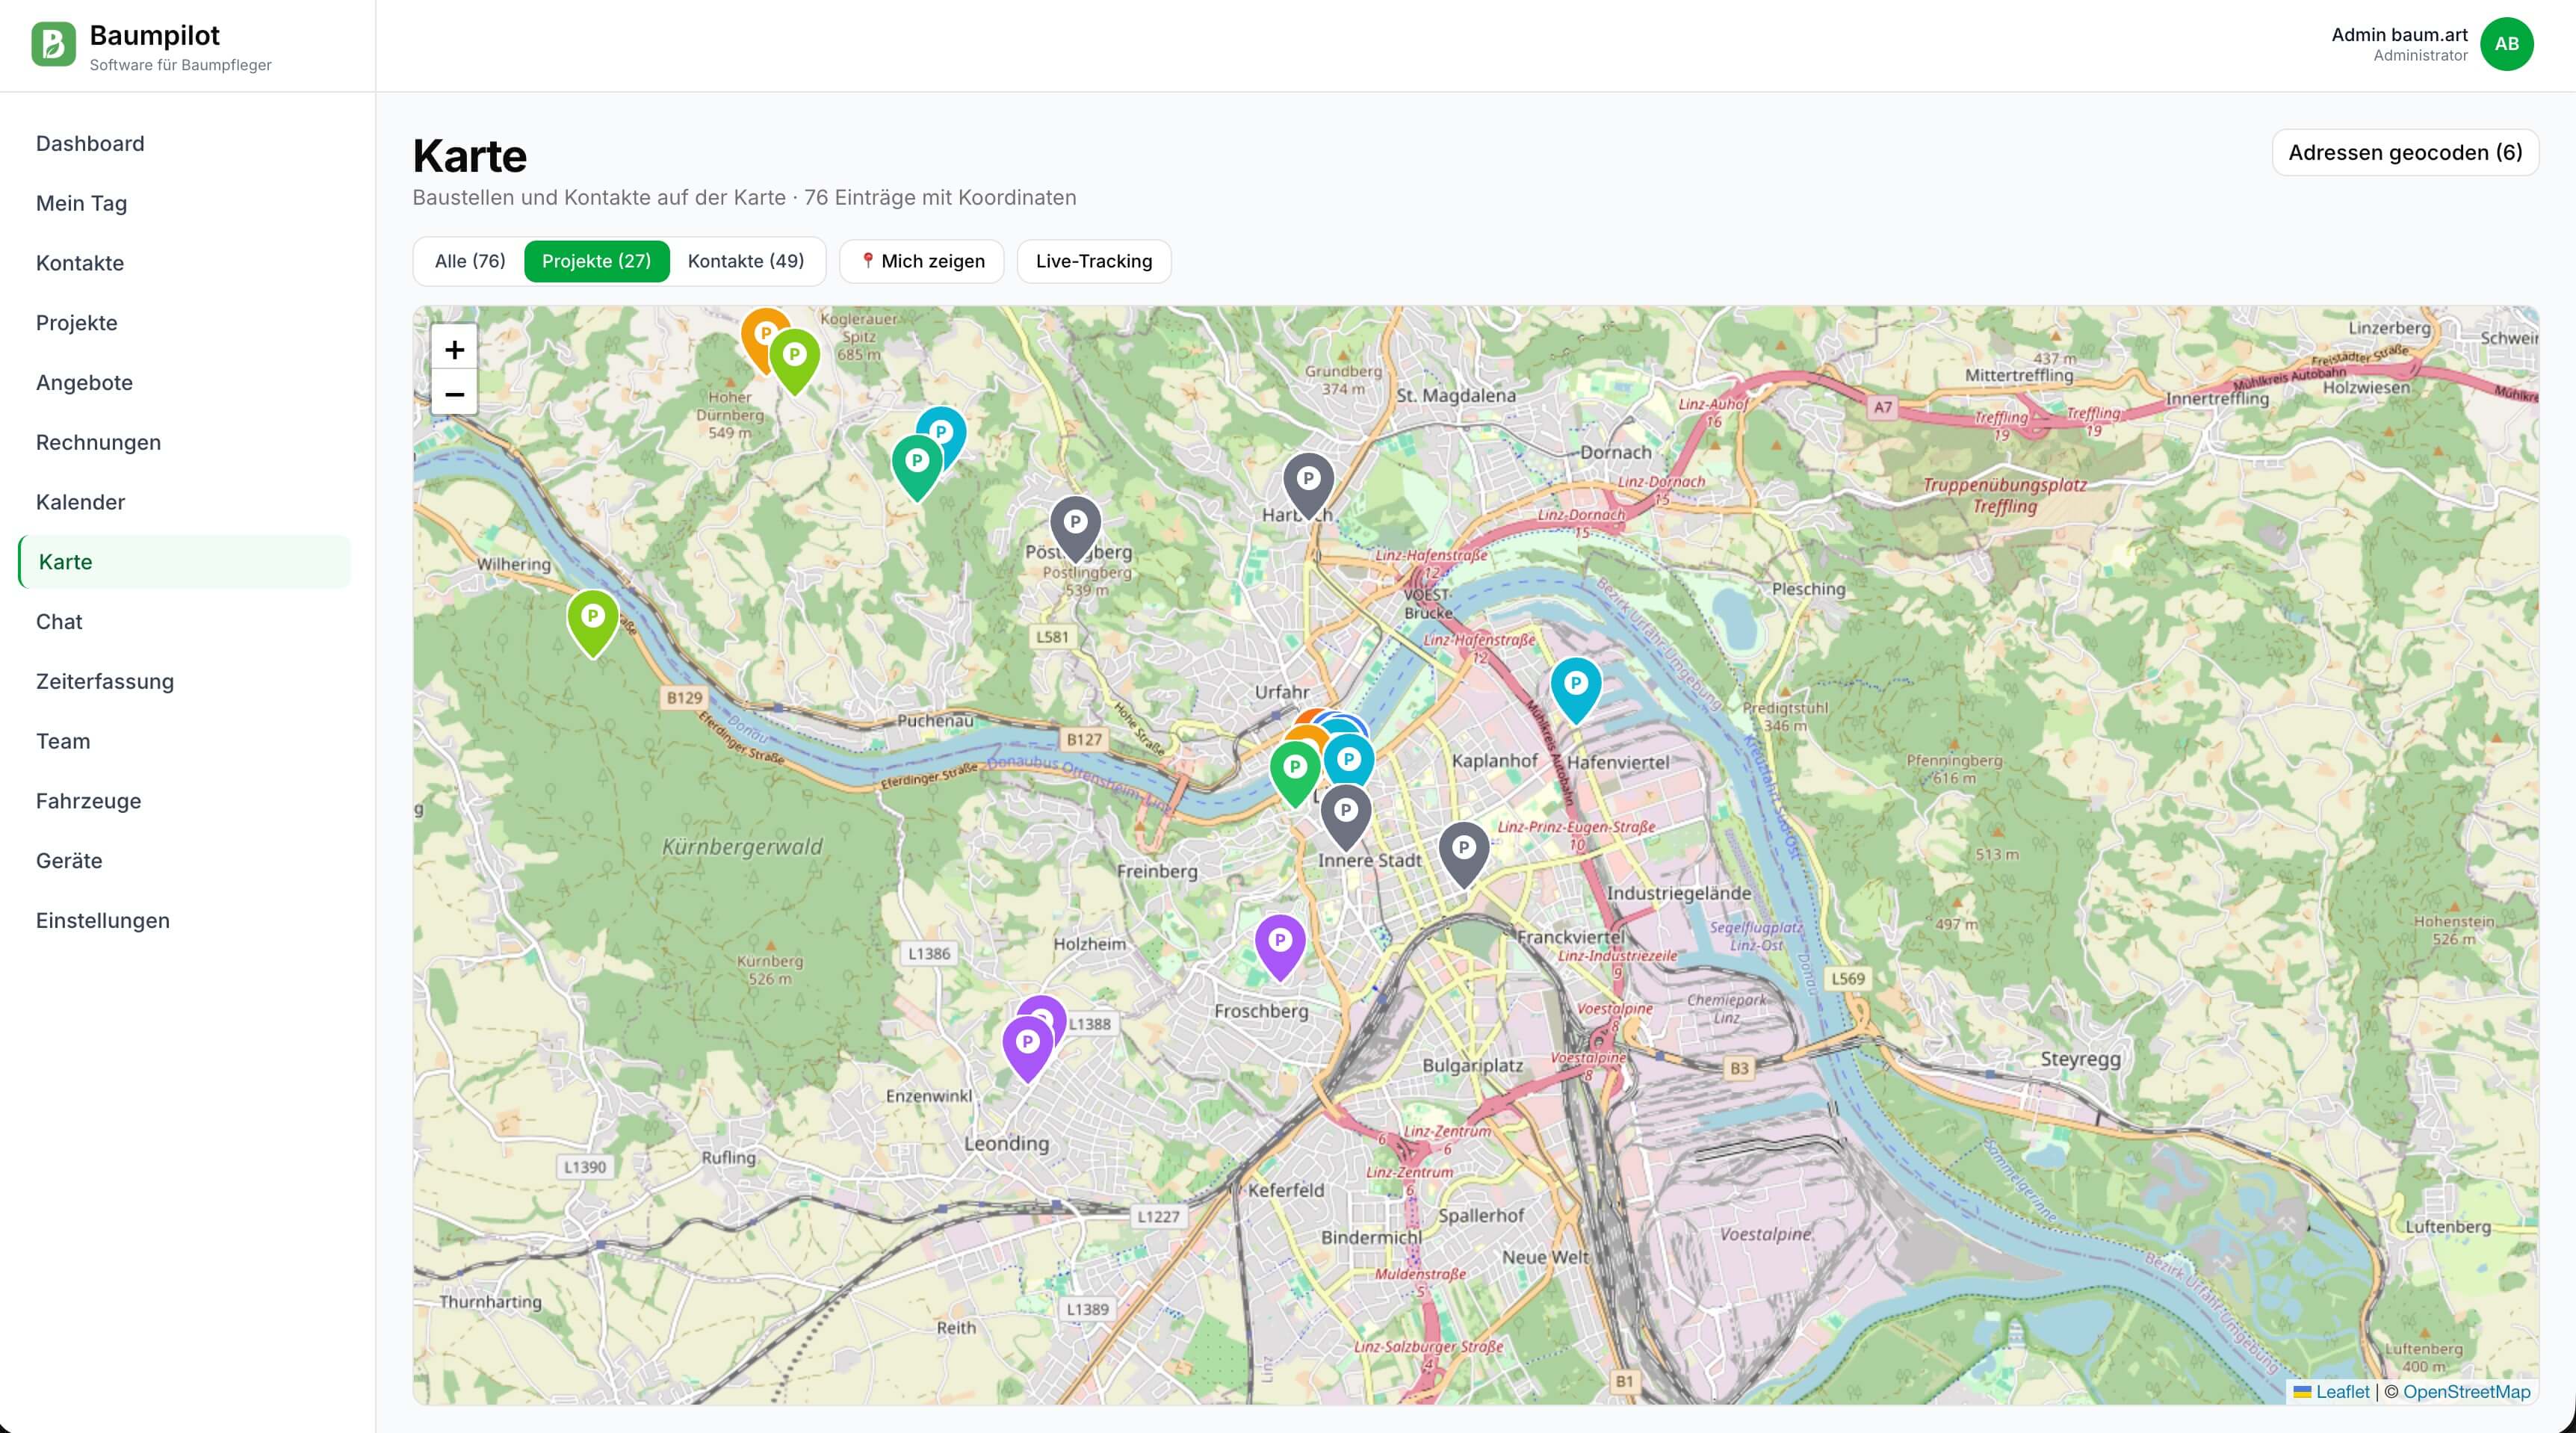This screenshot has height=1433, width=2576.
Task: Select the teal marker south of Koglerauer Spitz
Action: [916, 467]
